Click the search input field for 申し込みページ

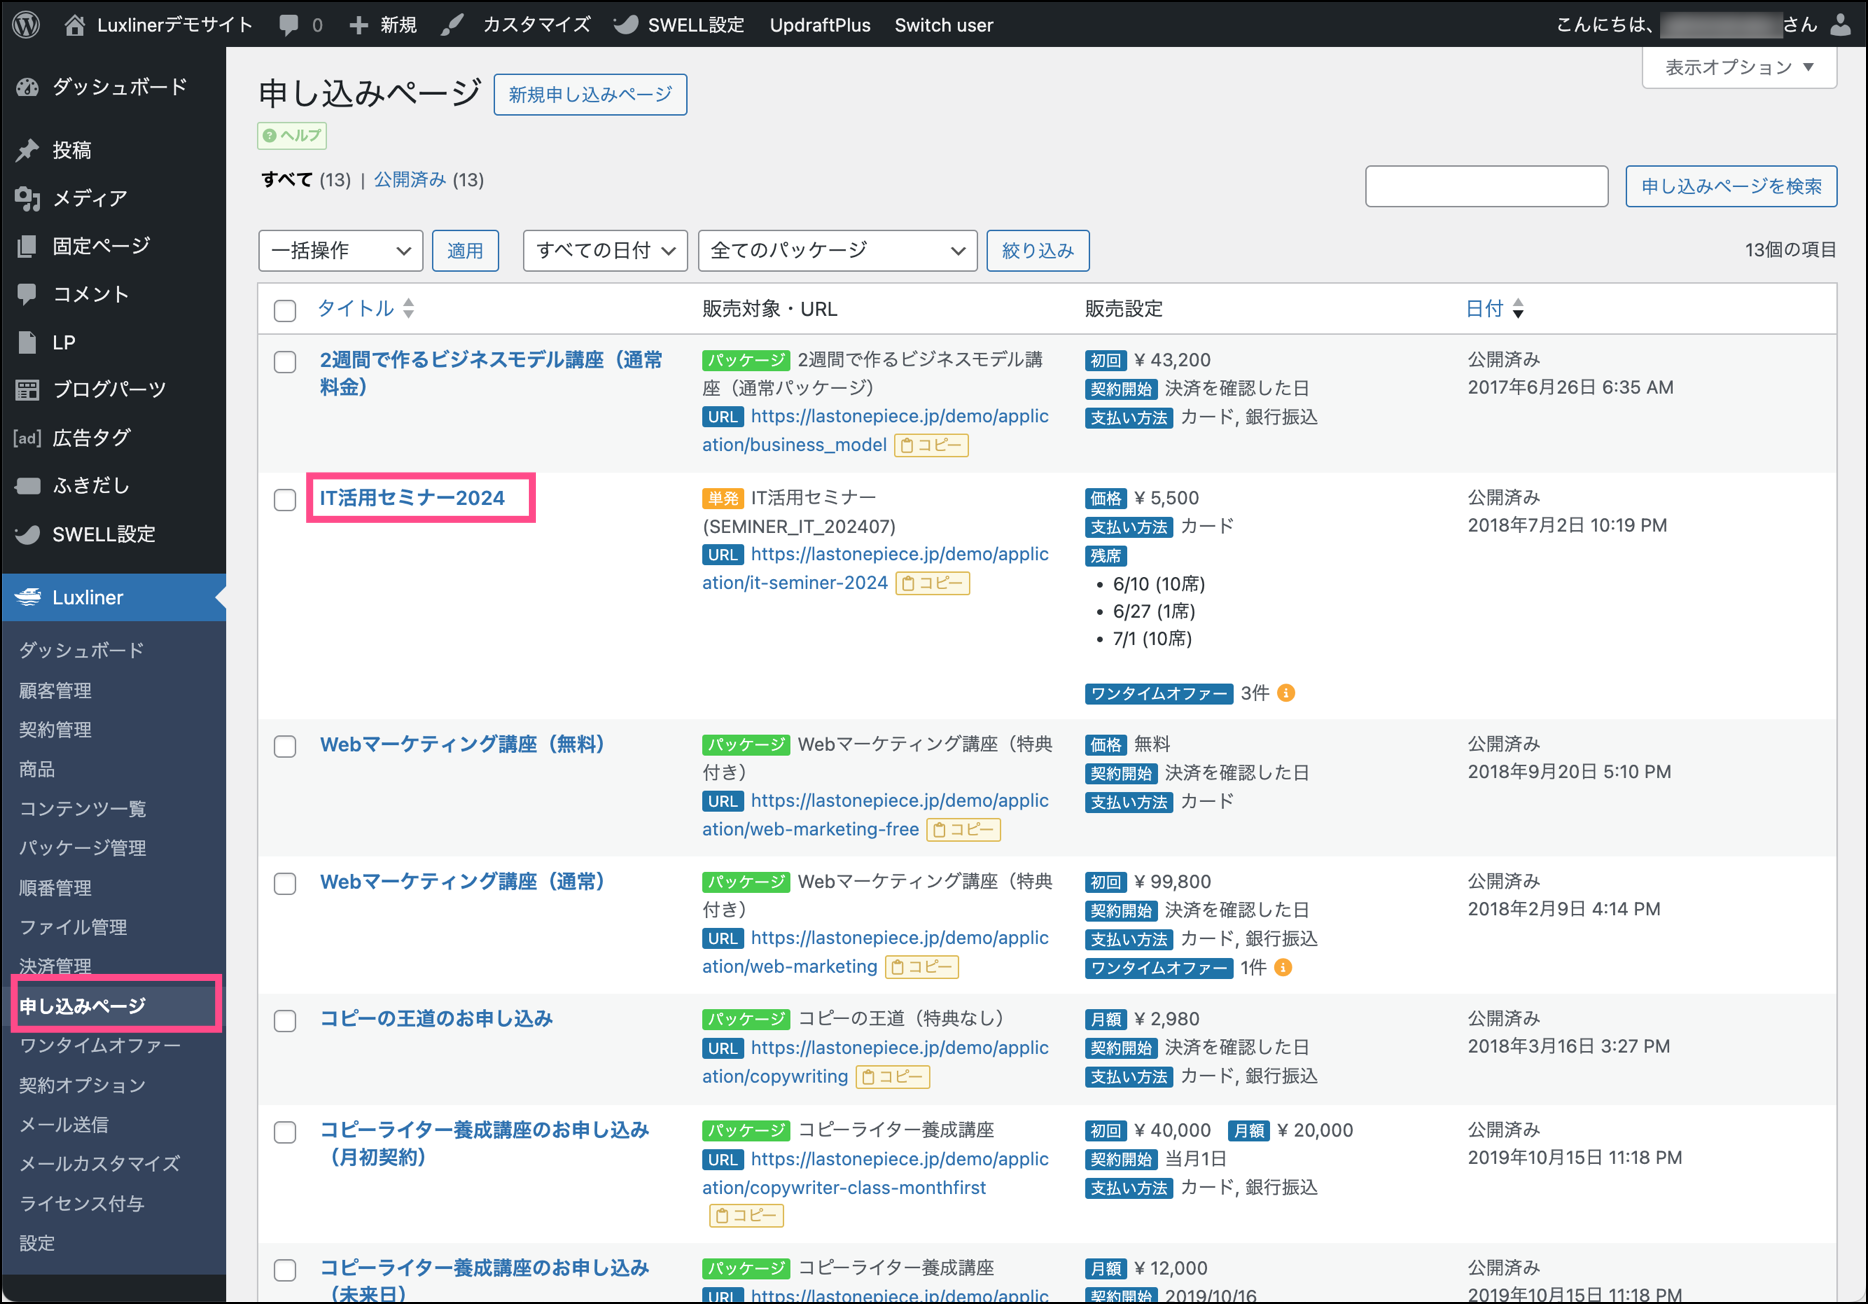pyautogui.click(x=1486, y=186)
